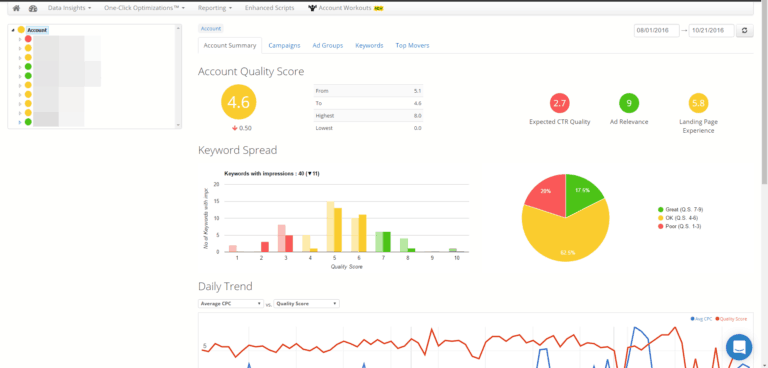Click the page vertical scrollbar
768x368 pixels.
pos(765,93)
